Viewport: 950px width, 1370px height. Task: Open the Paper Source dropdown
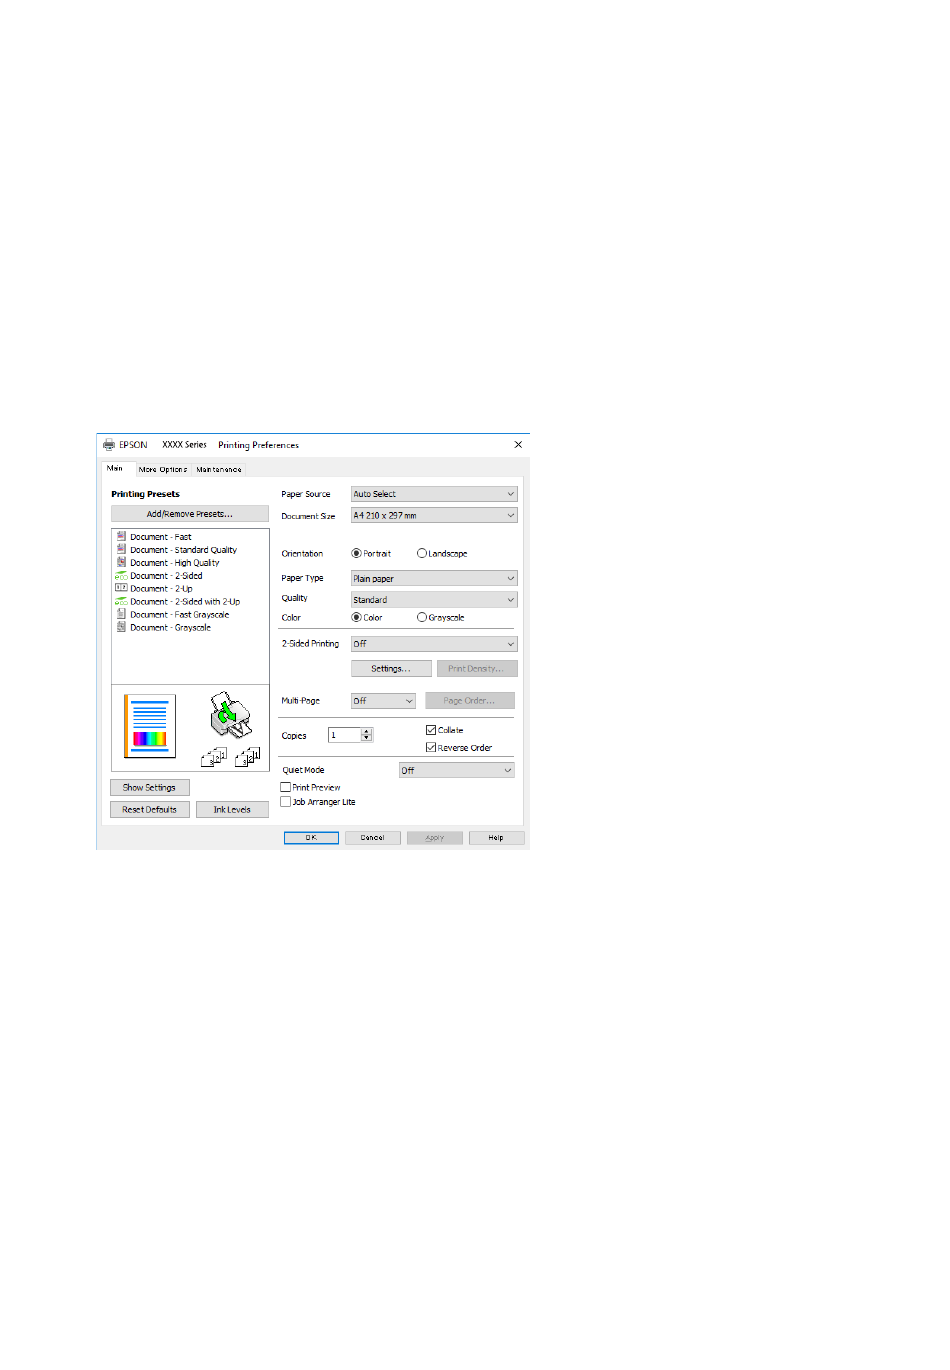pos(434,494)
